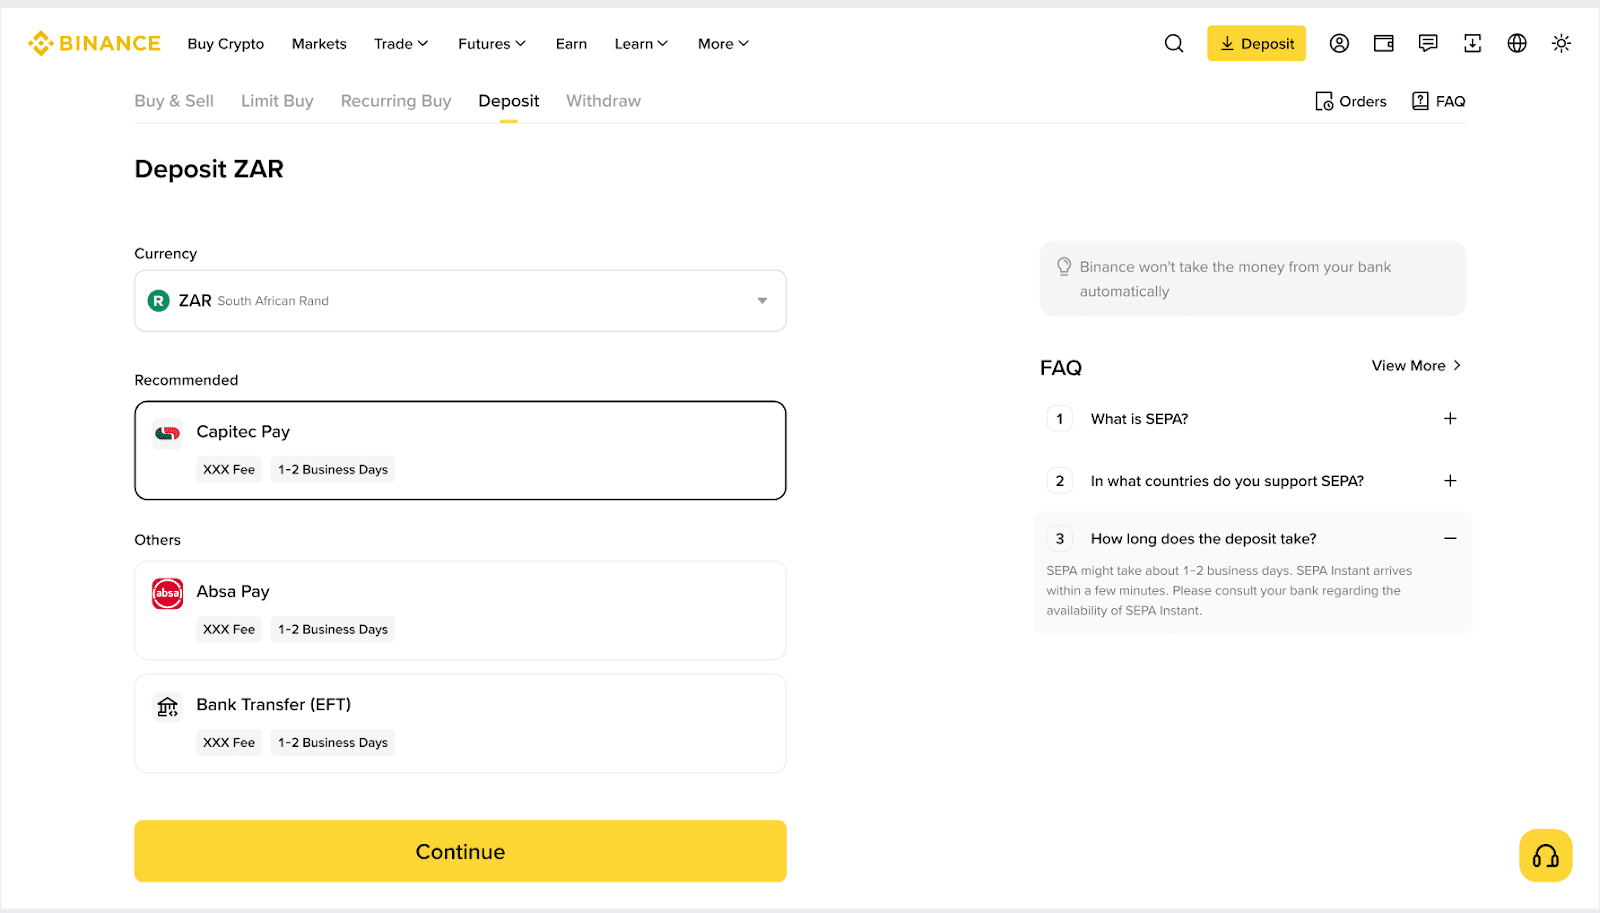Select Absa Pay payment option
This screenshot has height=913, width=1600.
pos(460,610)
